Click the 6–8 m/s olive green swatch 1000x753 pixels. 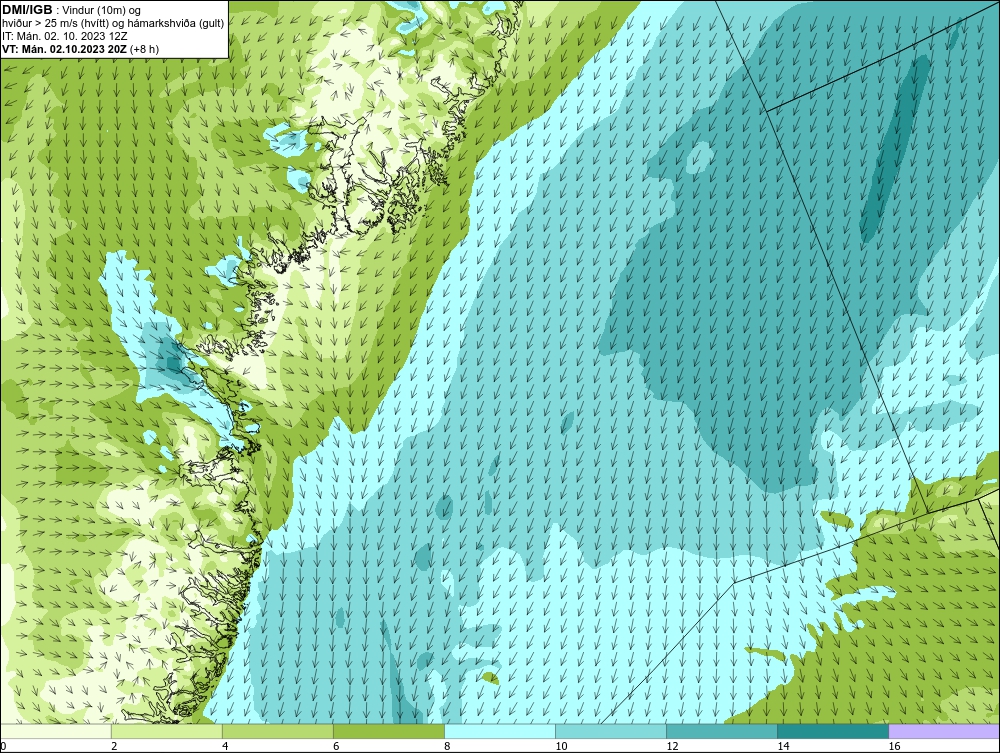(x=389, y=731)
